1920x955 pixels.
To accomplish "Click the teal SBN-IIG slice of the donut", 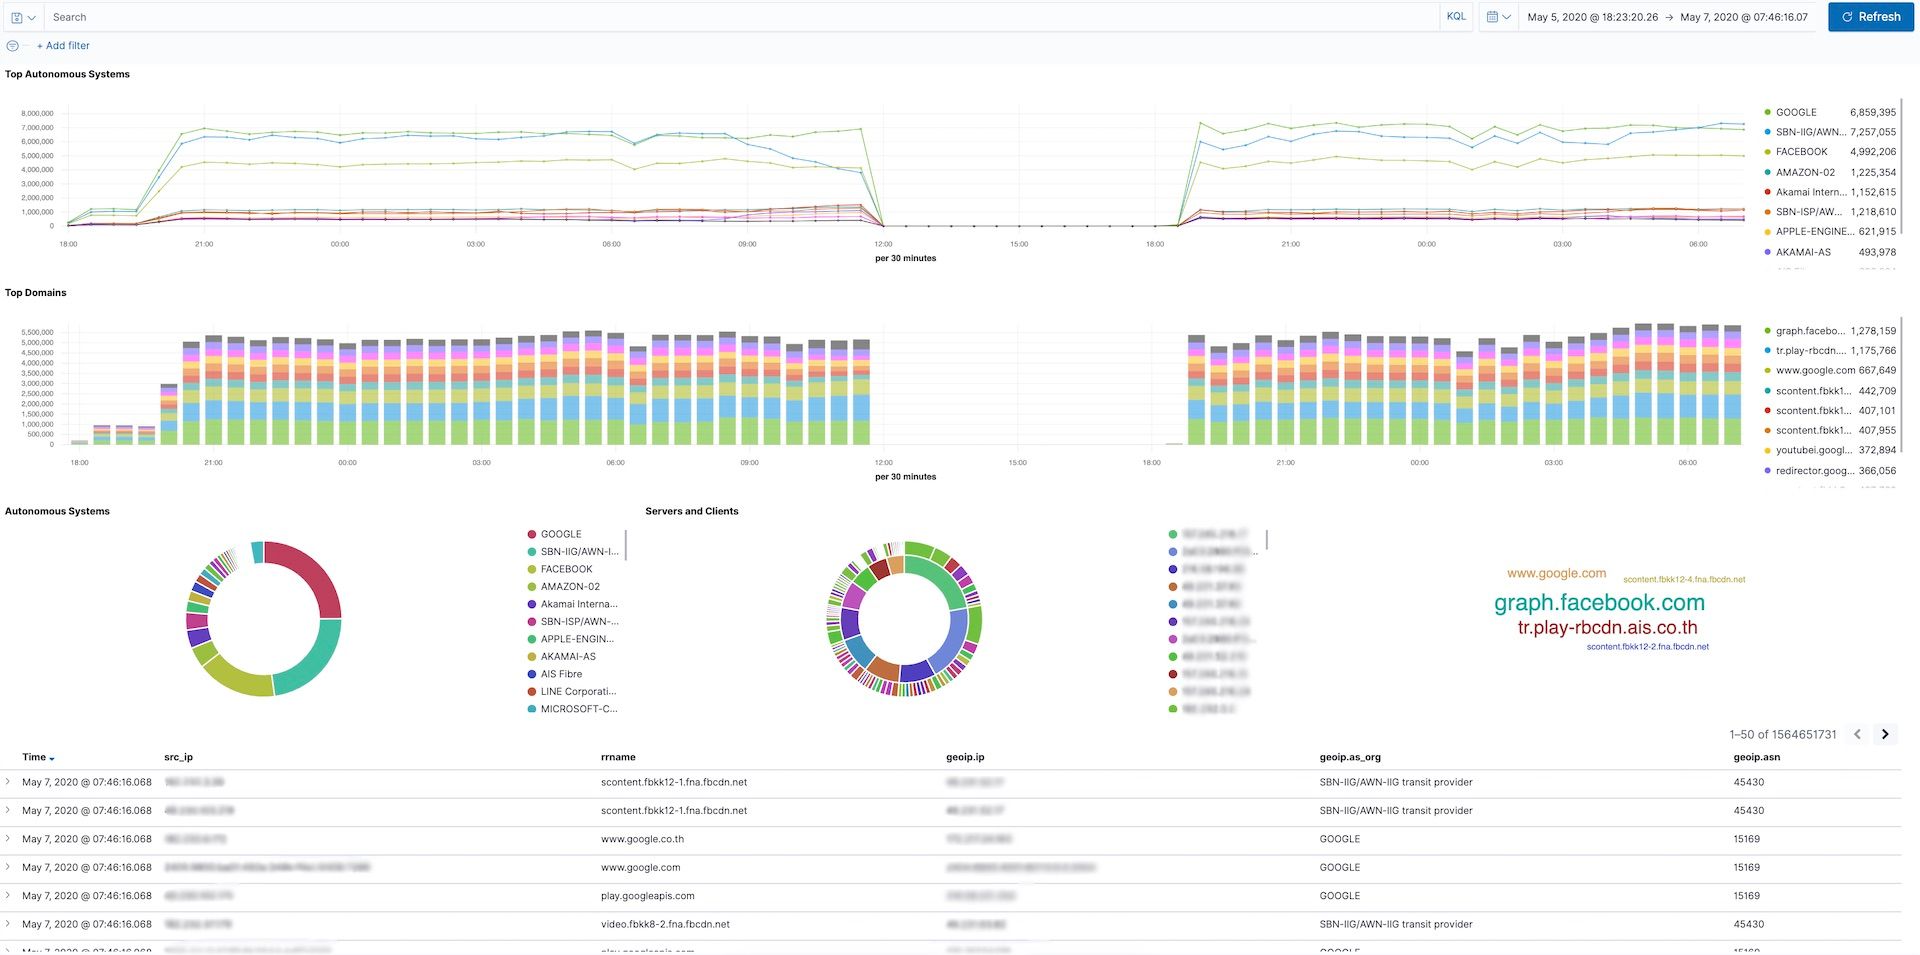I will [x=314, y=666].
